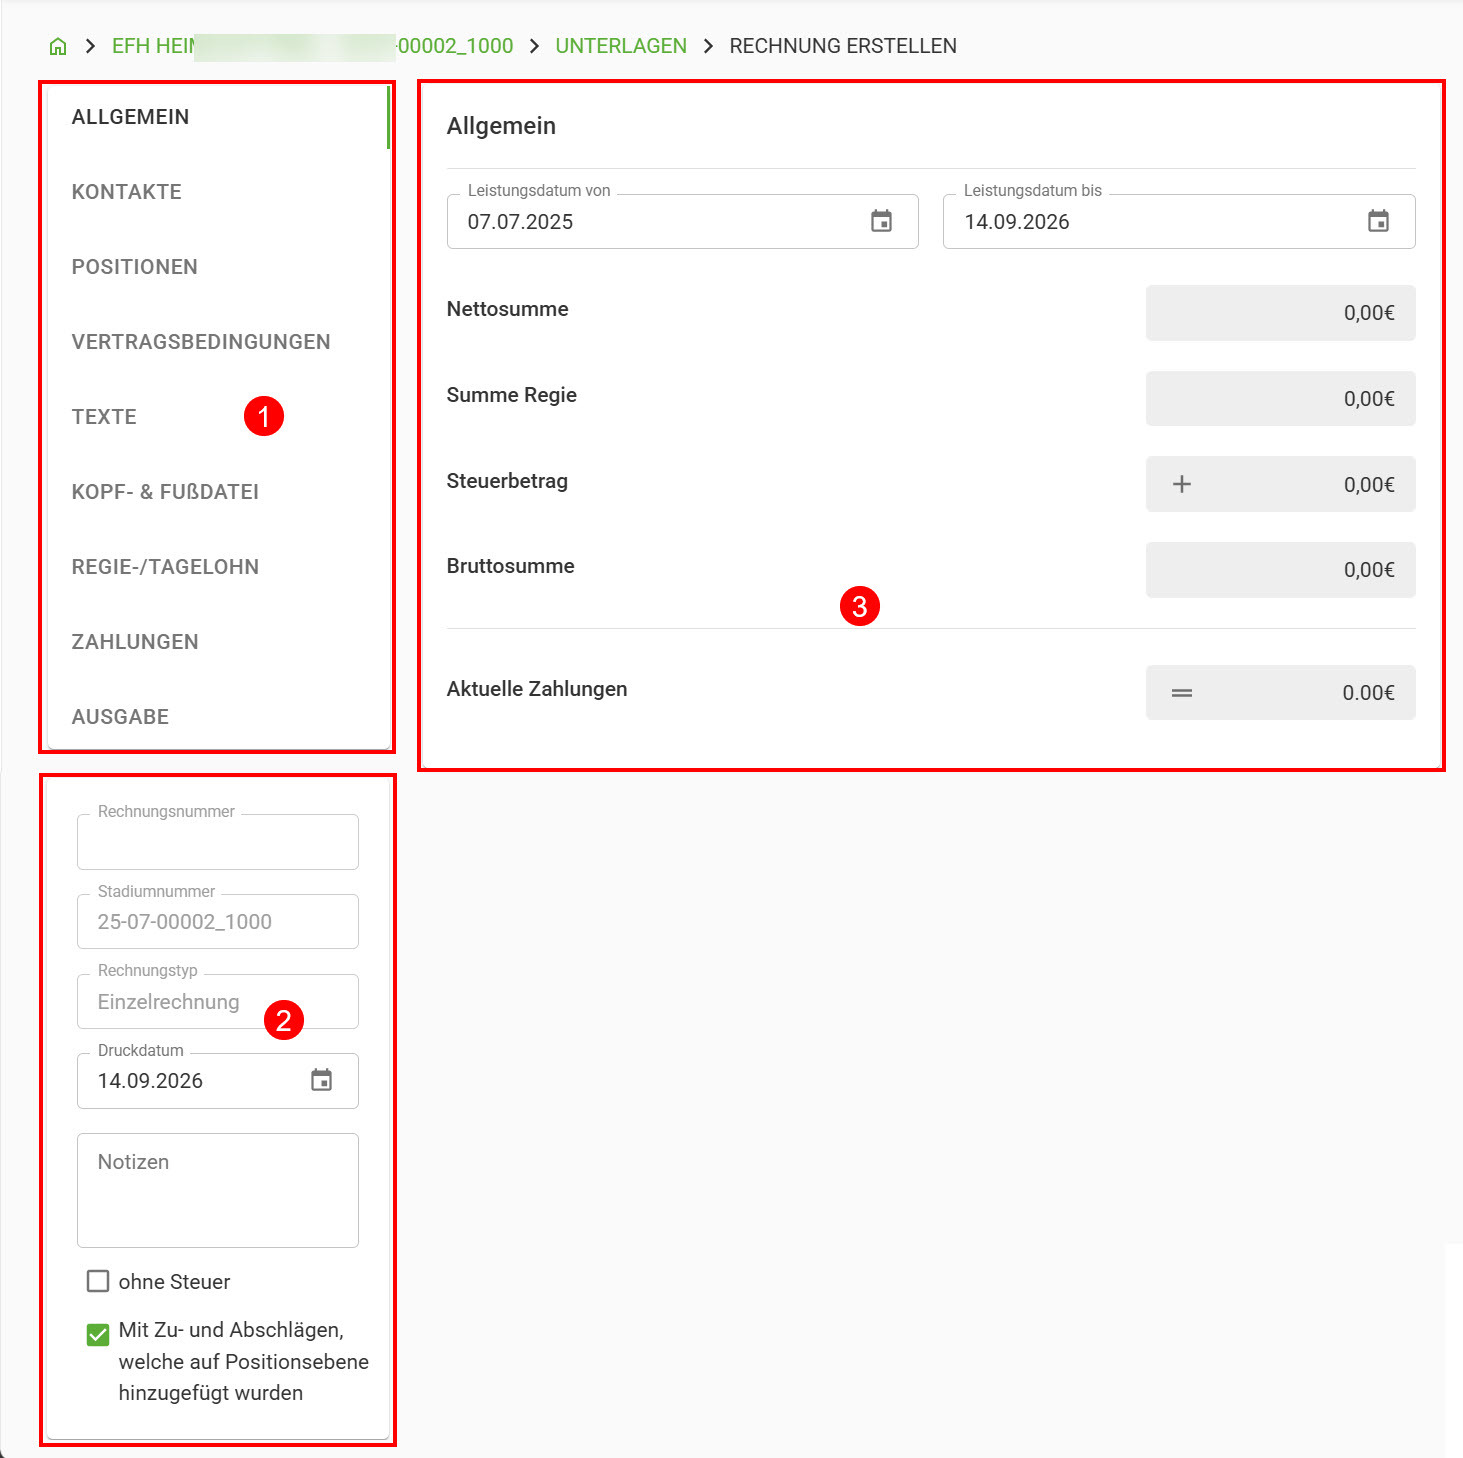This screenshot has height=1458, width=1463.
Task: Click the Allgemein section heading
Action: click(501, 126)
